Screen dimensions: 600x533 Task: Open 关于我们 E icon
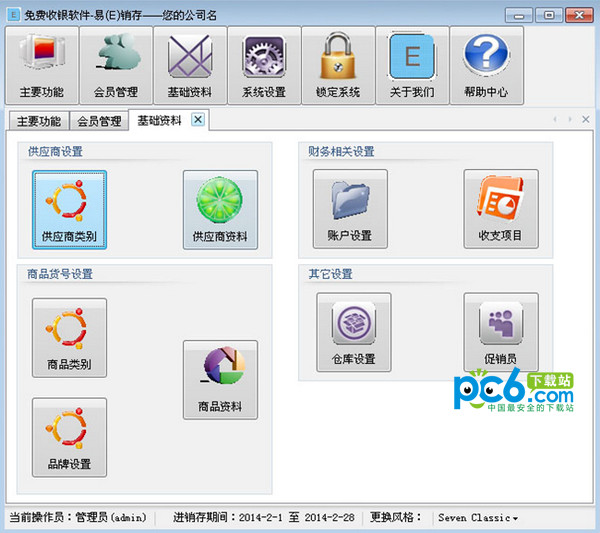click(x=412, y=65)
